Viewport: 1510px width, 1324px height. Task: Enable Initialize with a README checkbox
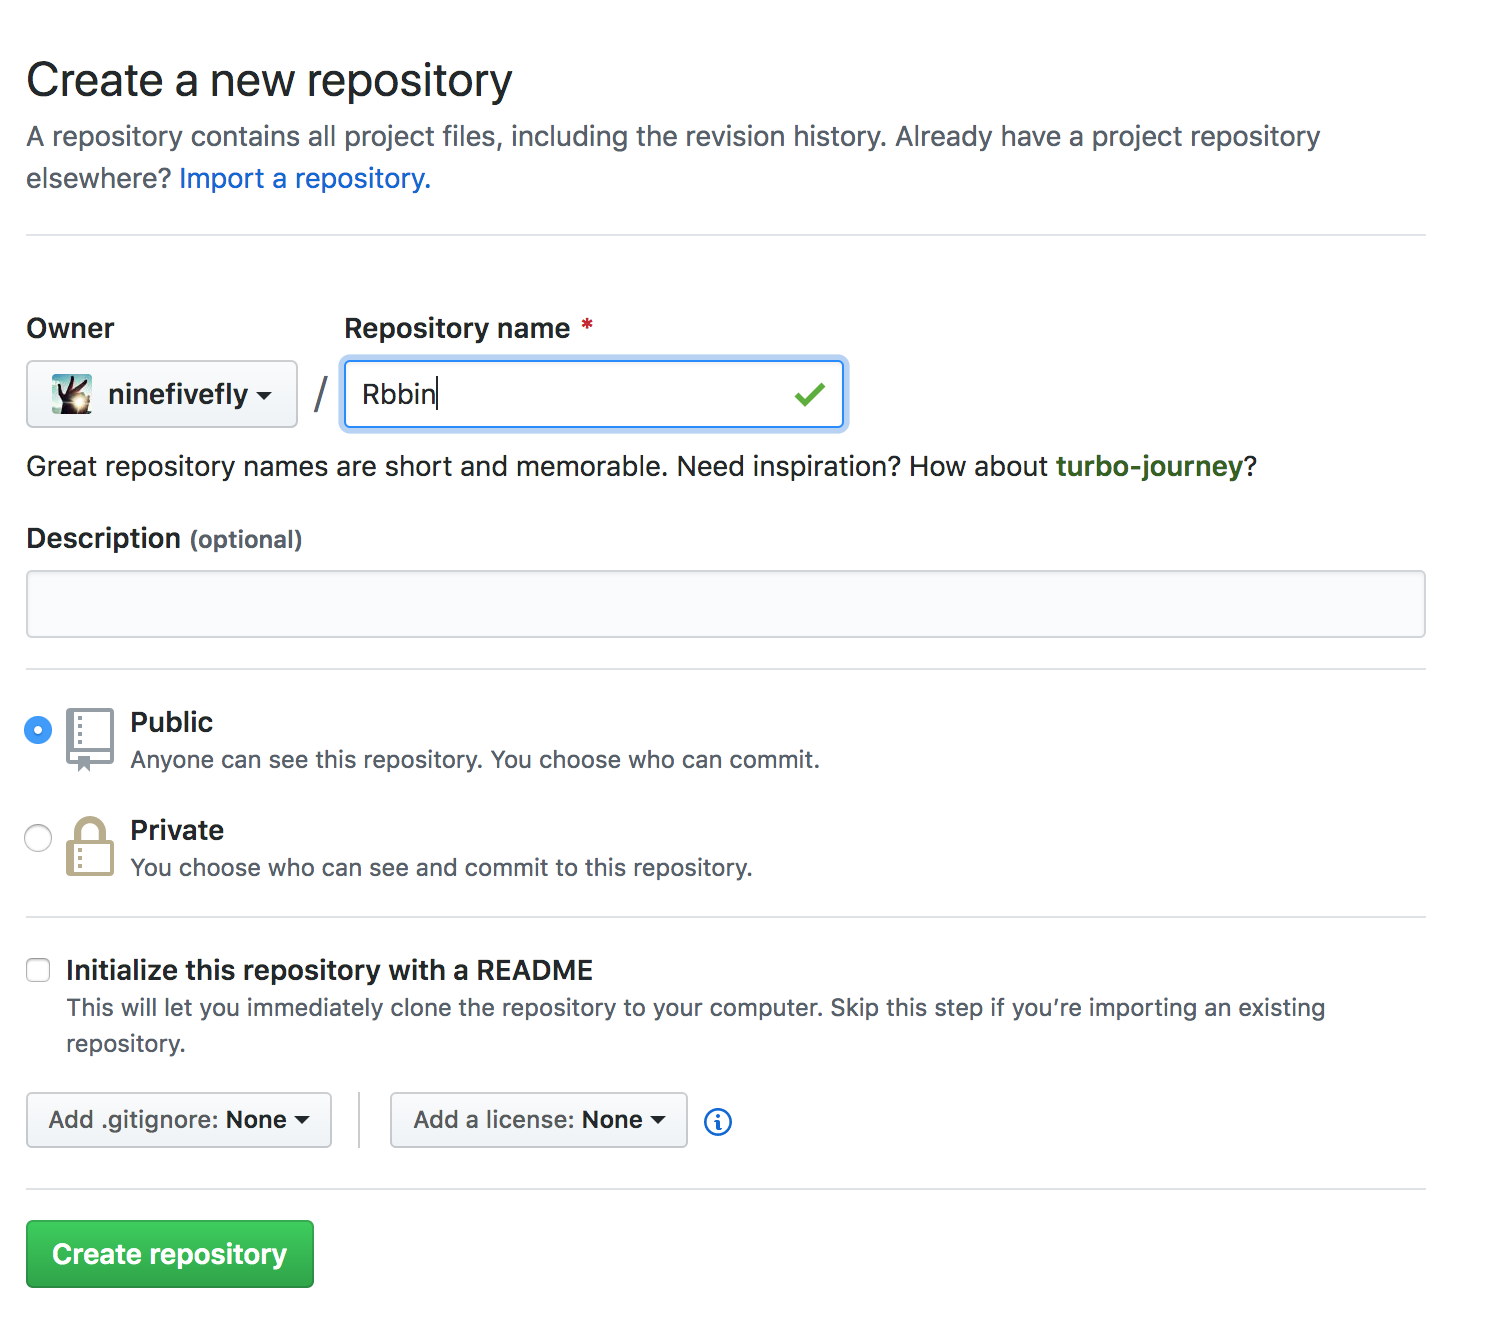pos(38,970)
